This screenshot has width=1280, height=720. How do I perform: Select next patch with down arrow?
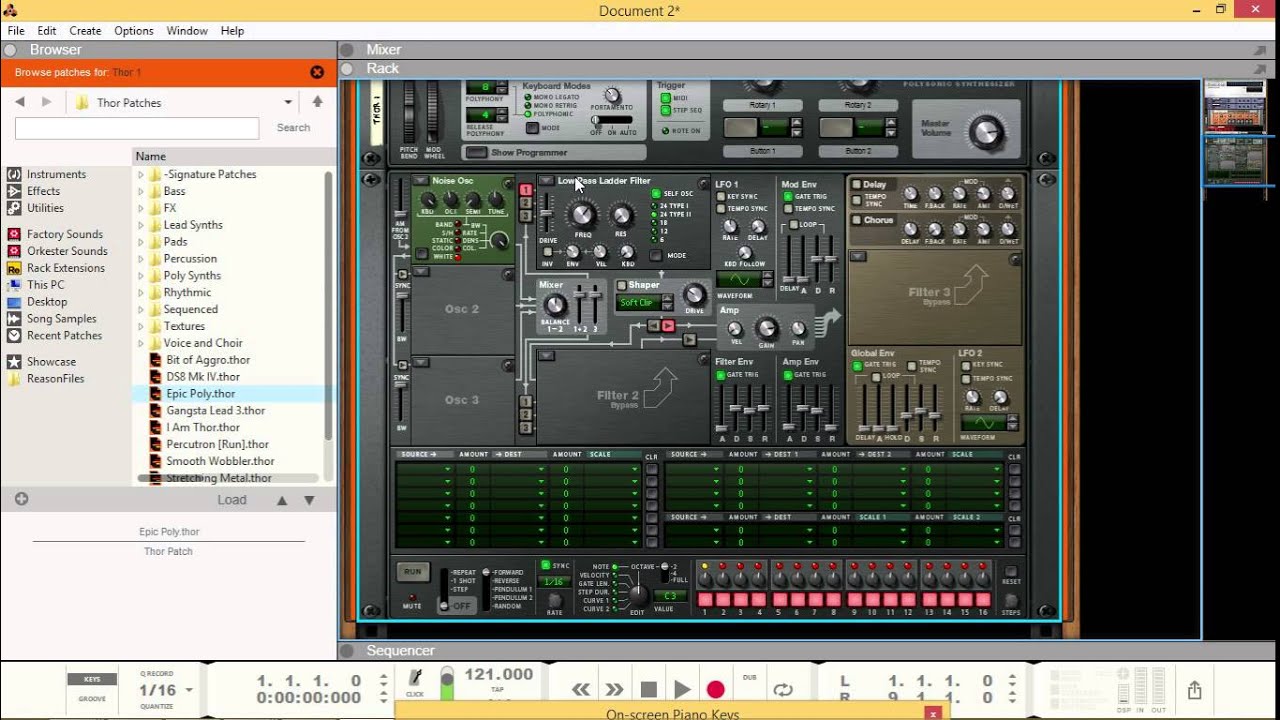pos(309,500)
